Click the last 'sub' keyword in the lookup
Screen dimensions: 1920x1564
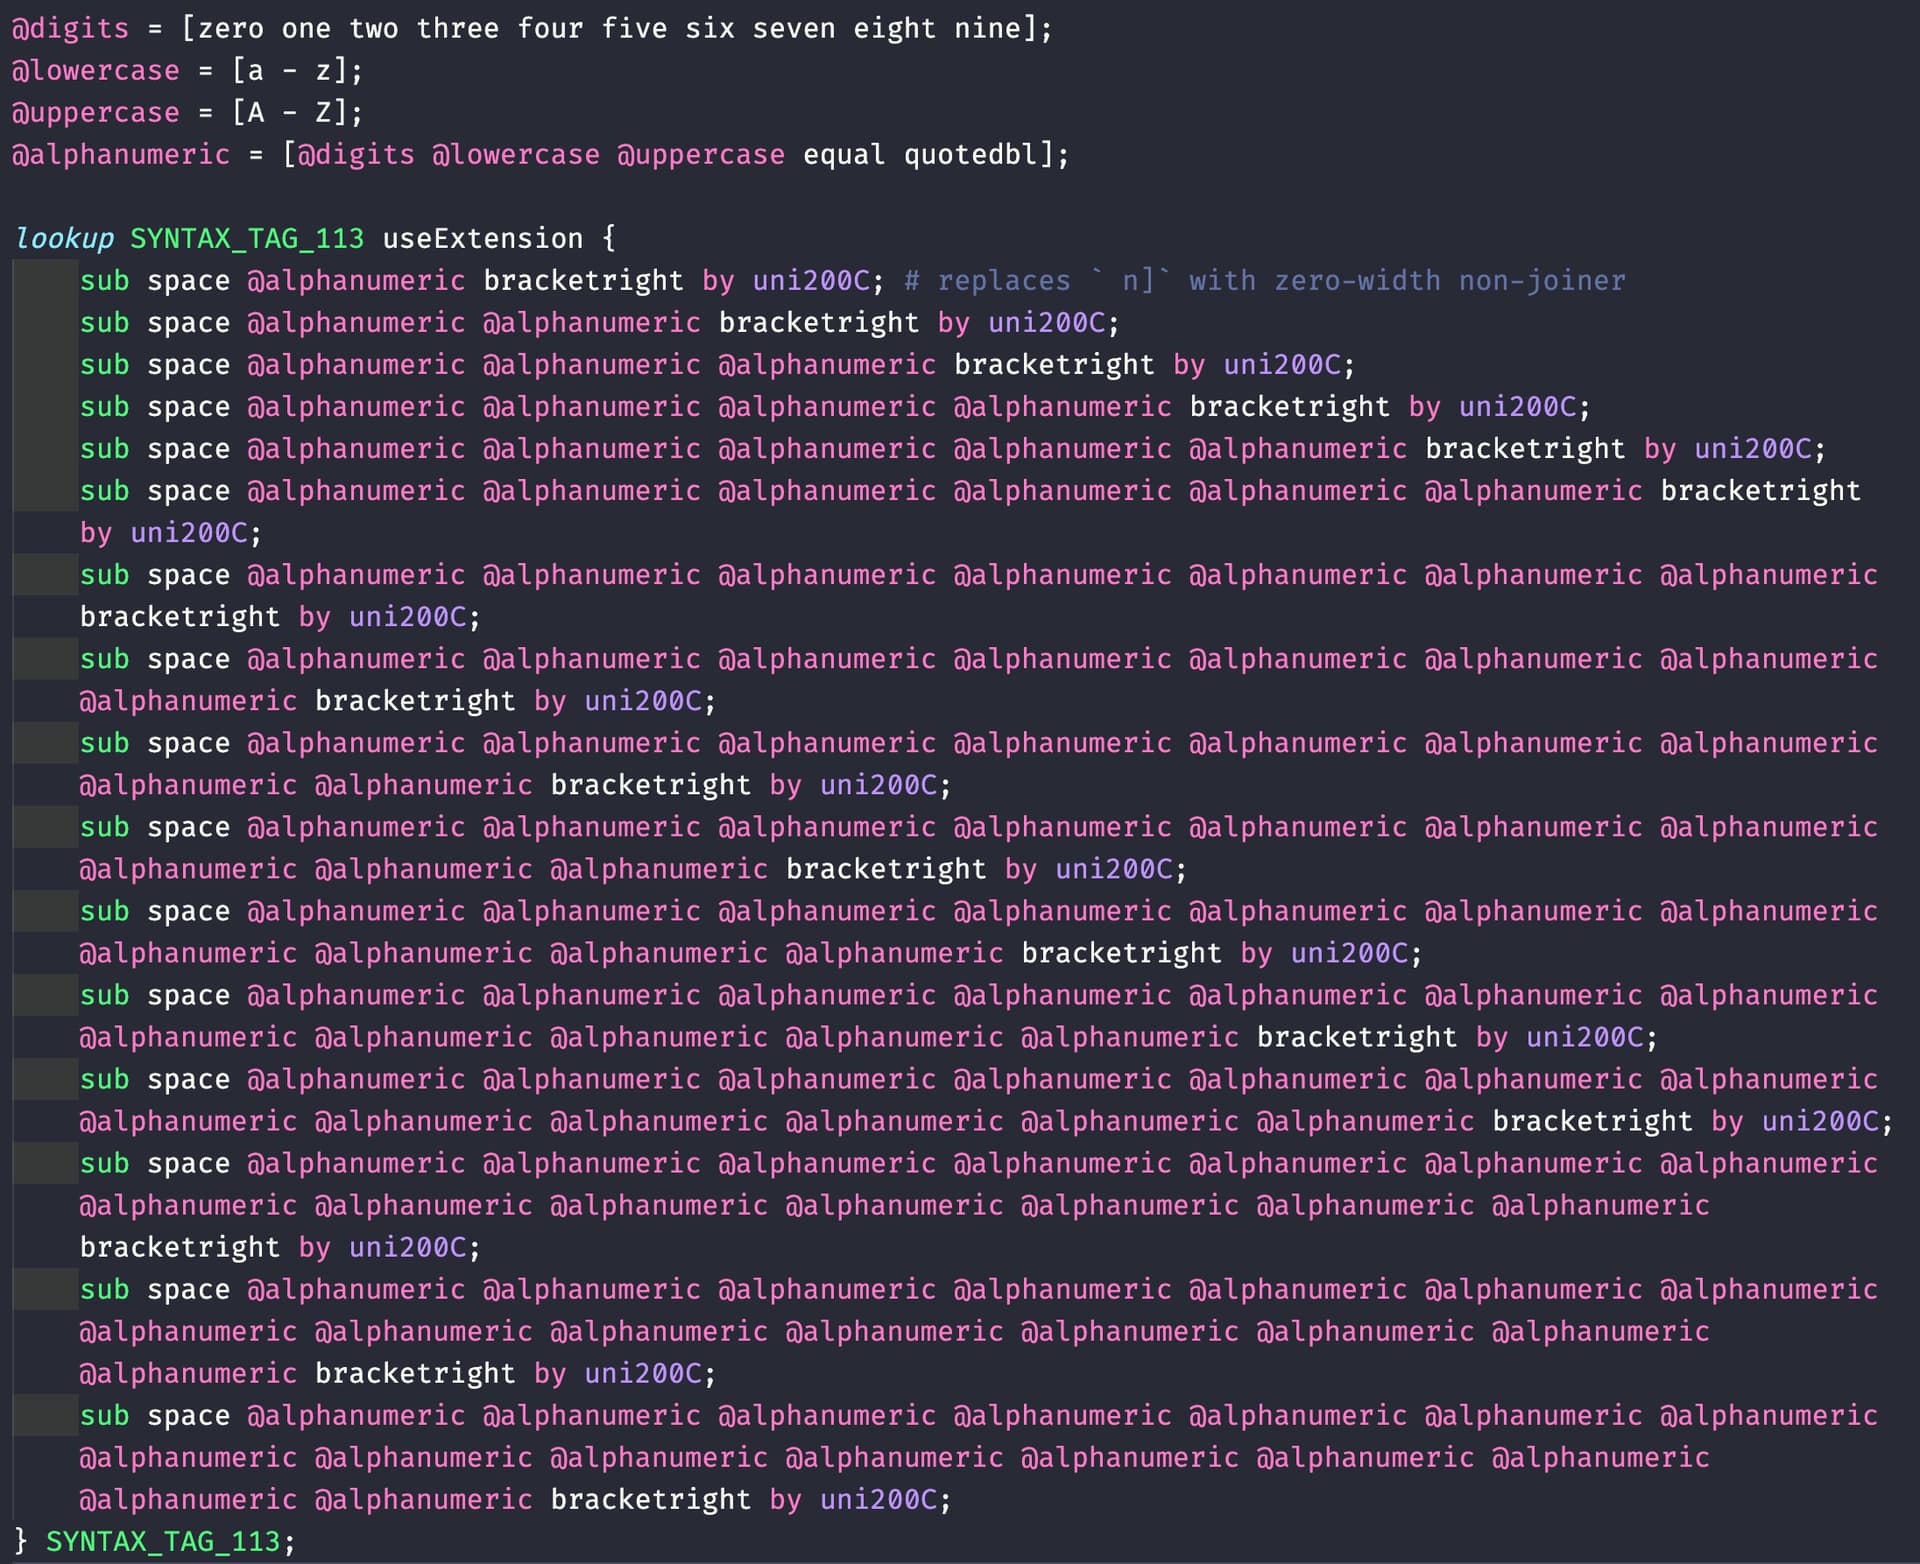(x=104, y=1416)
